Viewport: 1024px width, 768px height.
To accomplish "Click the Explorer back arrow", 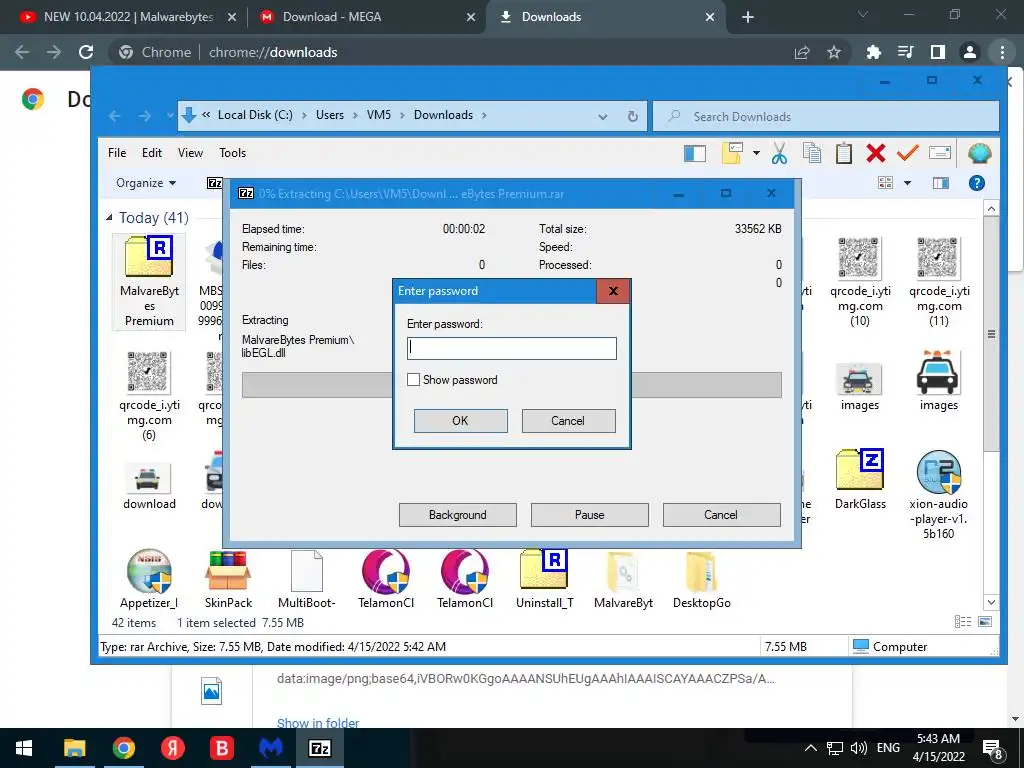I will click(115, 116).
